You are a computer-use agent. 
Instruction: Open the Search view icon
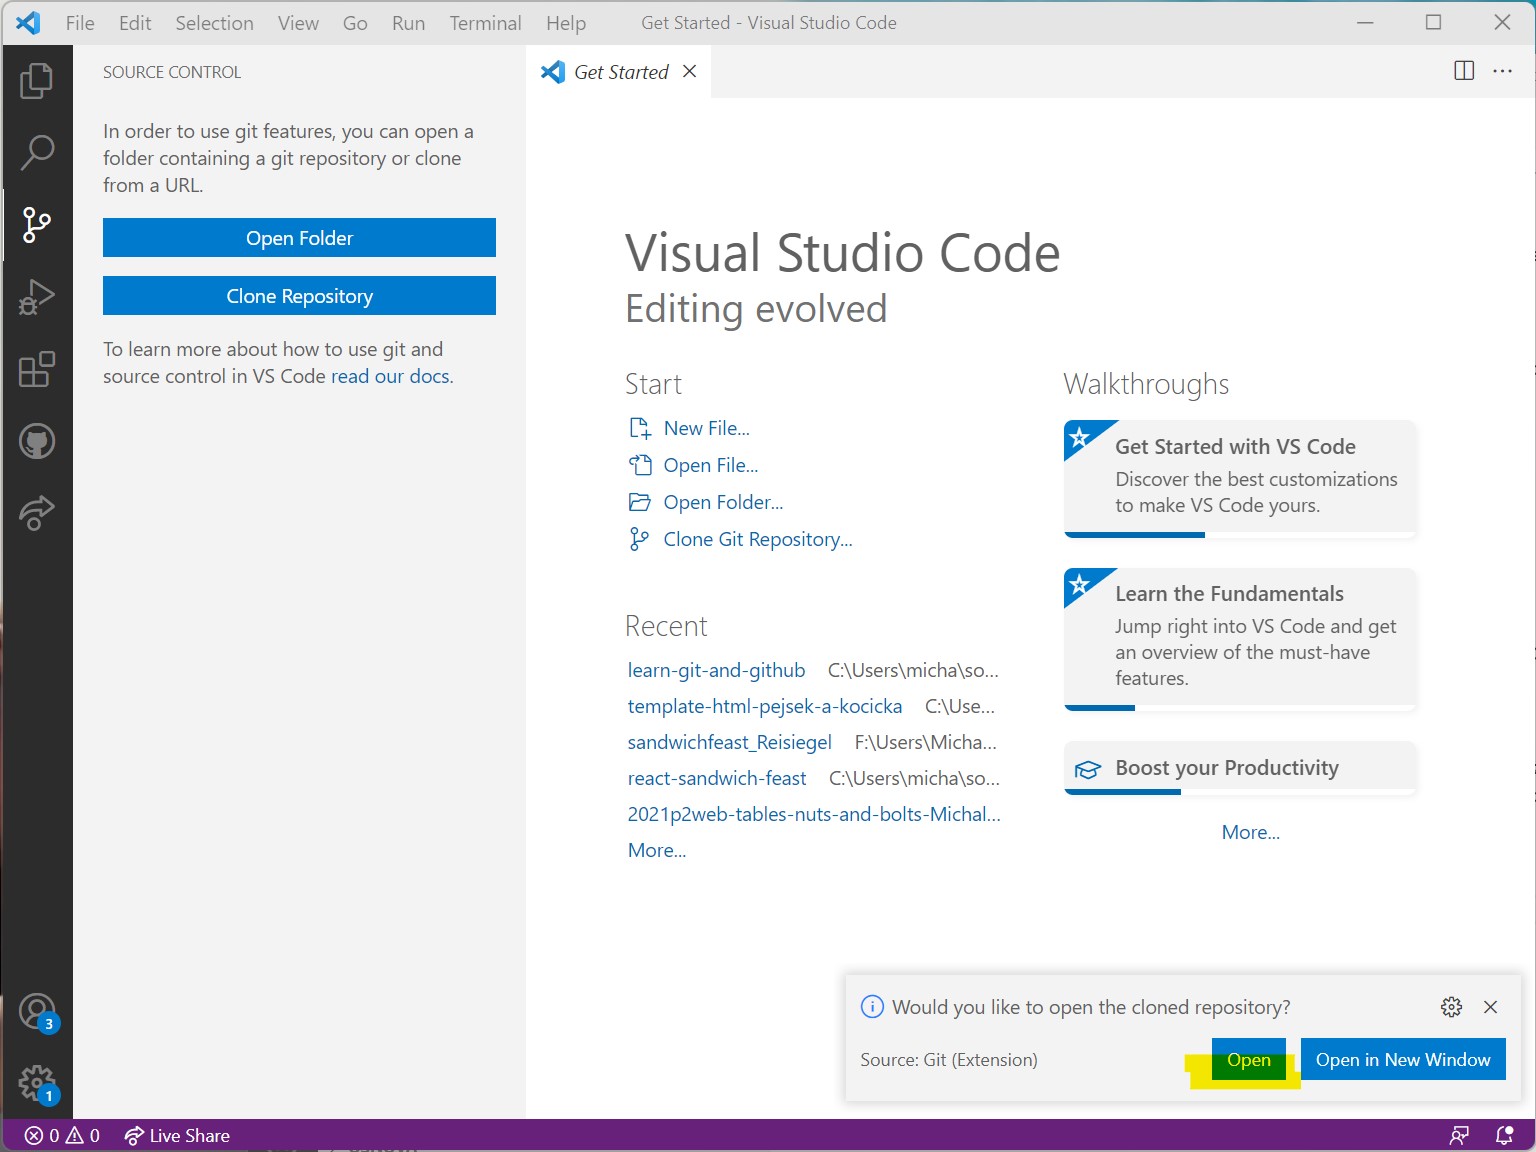[x=37, y=153]
